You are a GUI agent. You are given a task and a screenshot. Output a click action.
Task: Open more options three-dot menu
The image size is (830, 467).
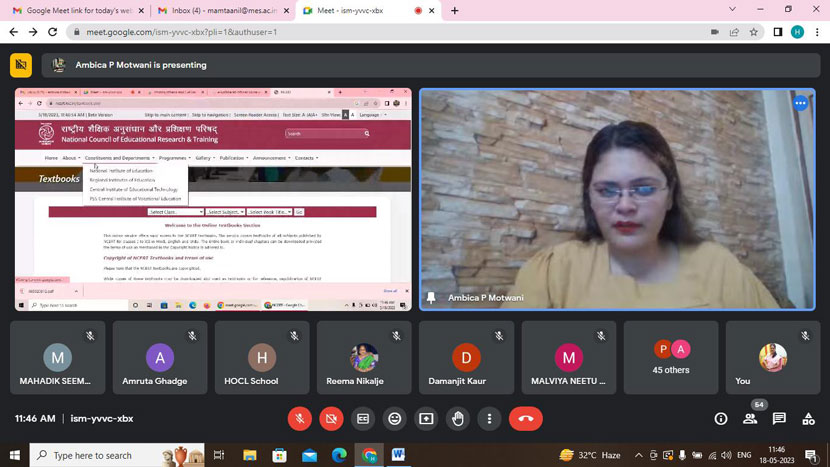(489, 419)
